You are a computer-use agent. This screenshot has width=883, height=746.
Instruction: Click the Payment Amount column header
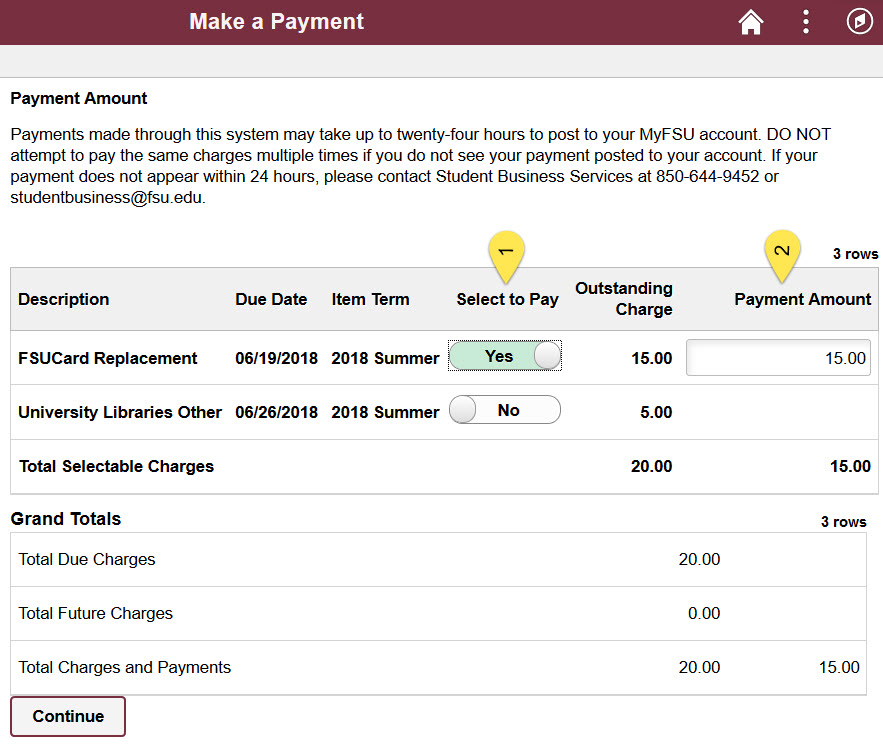click(802, 299)
